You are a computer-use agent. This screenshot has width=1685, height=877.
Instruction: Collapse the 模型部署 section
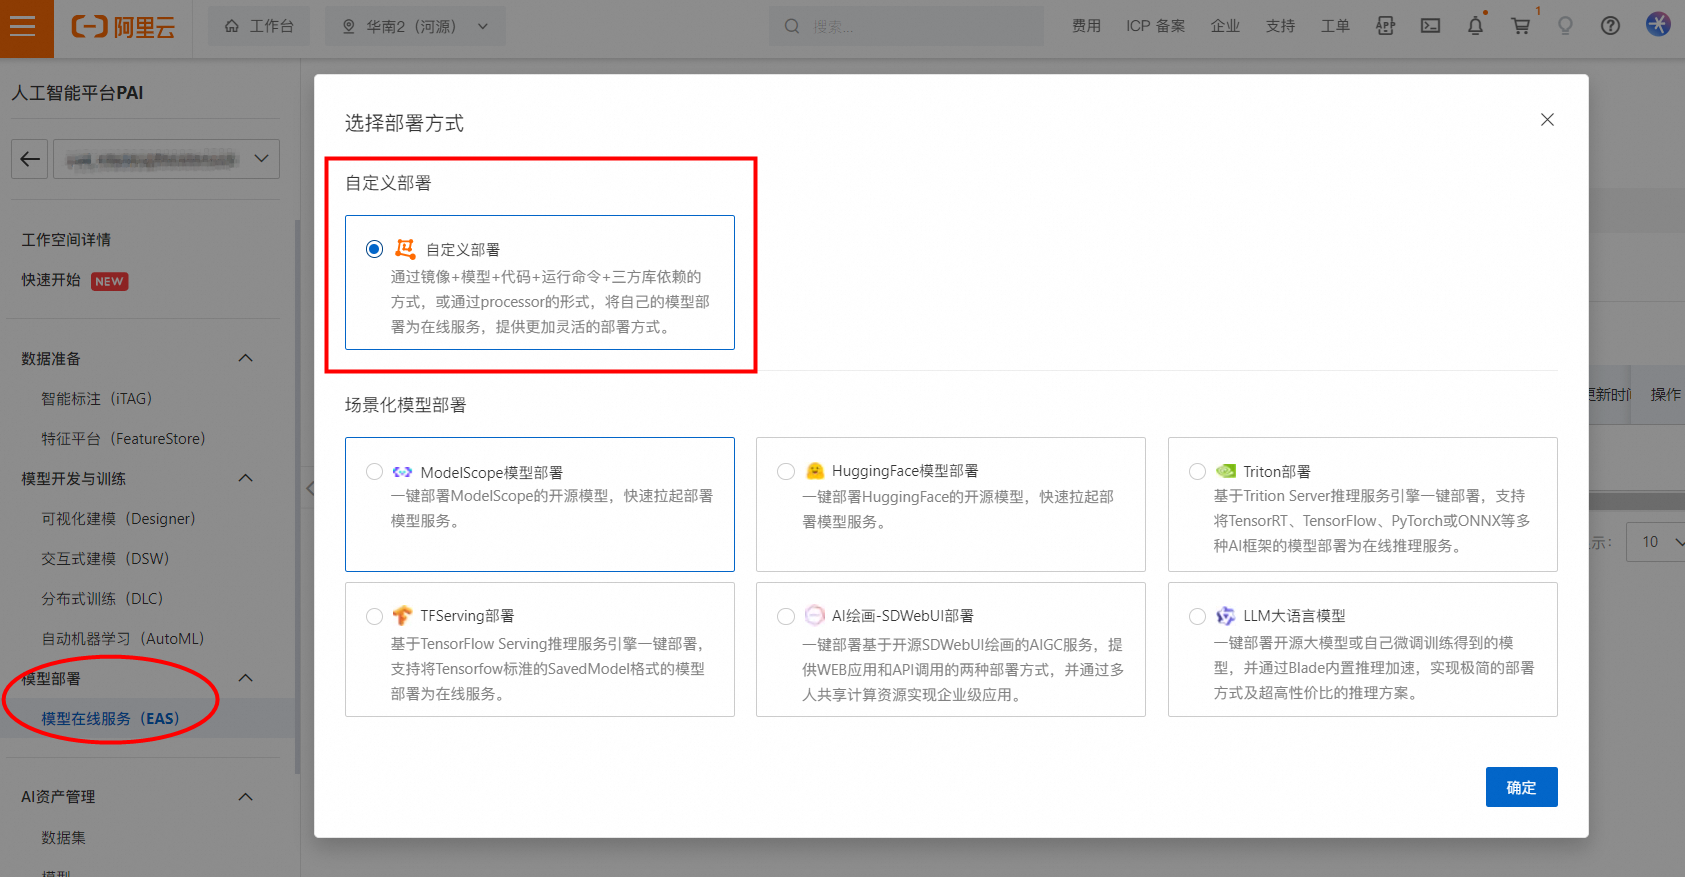(x=246, y=678)
